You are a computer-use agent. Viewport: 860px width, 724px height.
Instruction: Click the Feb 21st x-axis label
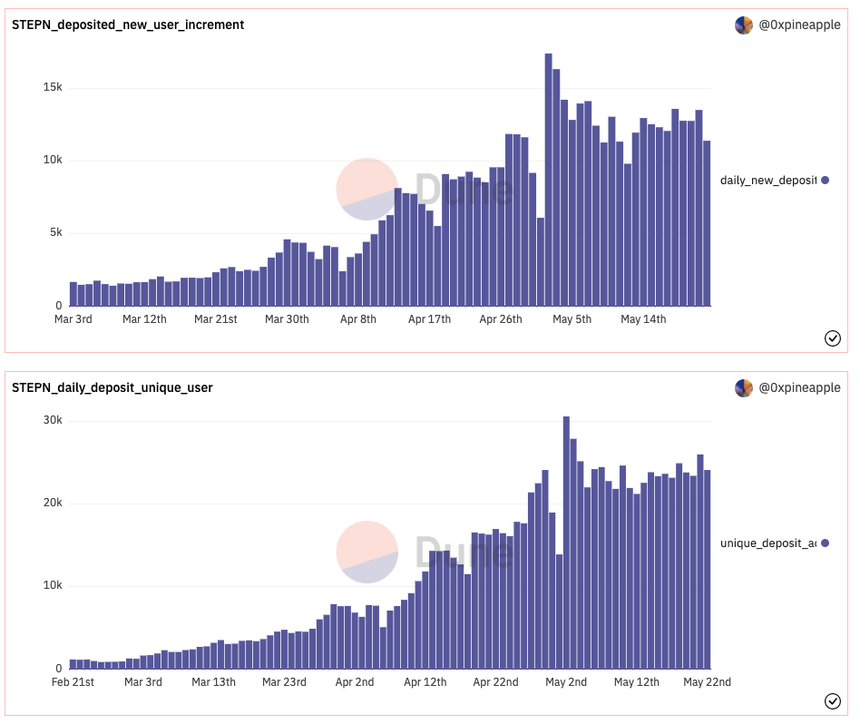73,682
